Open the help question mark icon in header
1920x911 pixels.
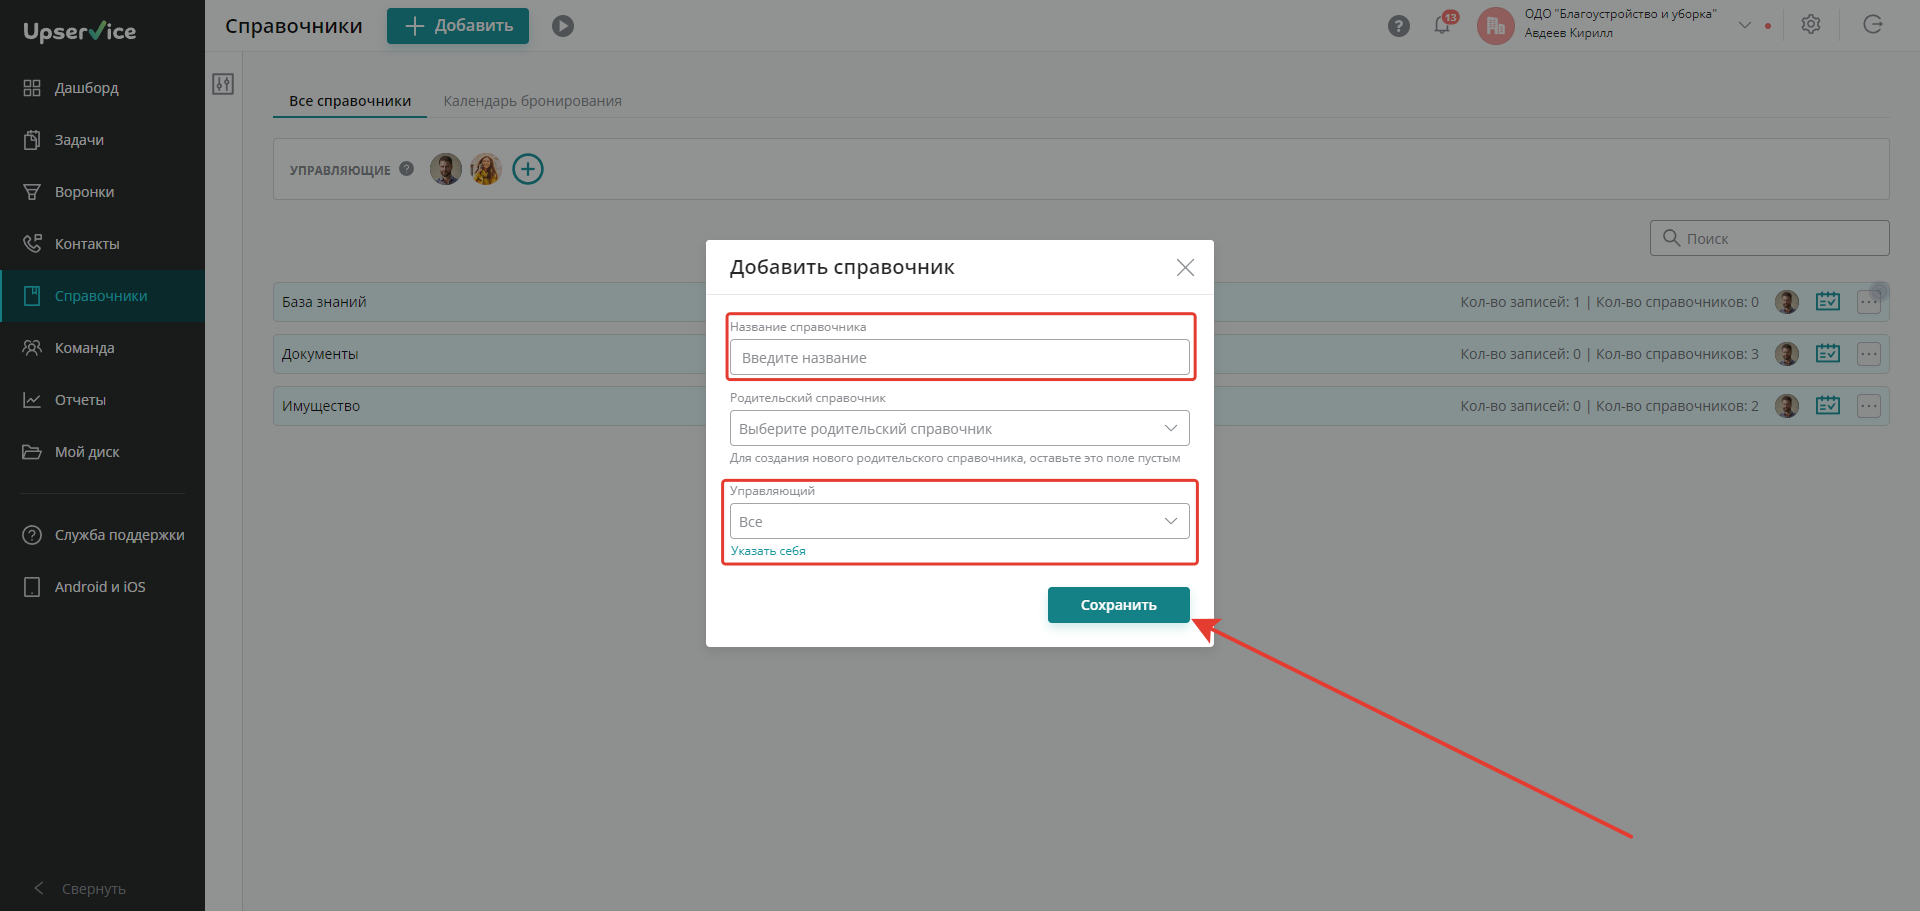pyautogui.click(x=1399, y=26)
